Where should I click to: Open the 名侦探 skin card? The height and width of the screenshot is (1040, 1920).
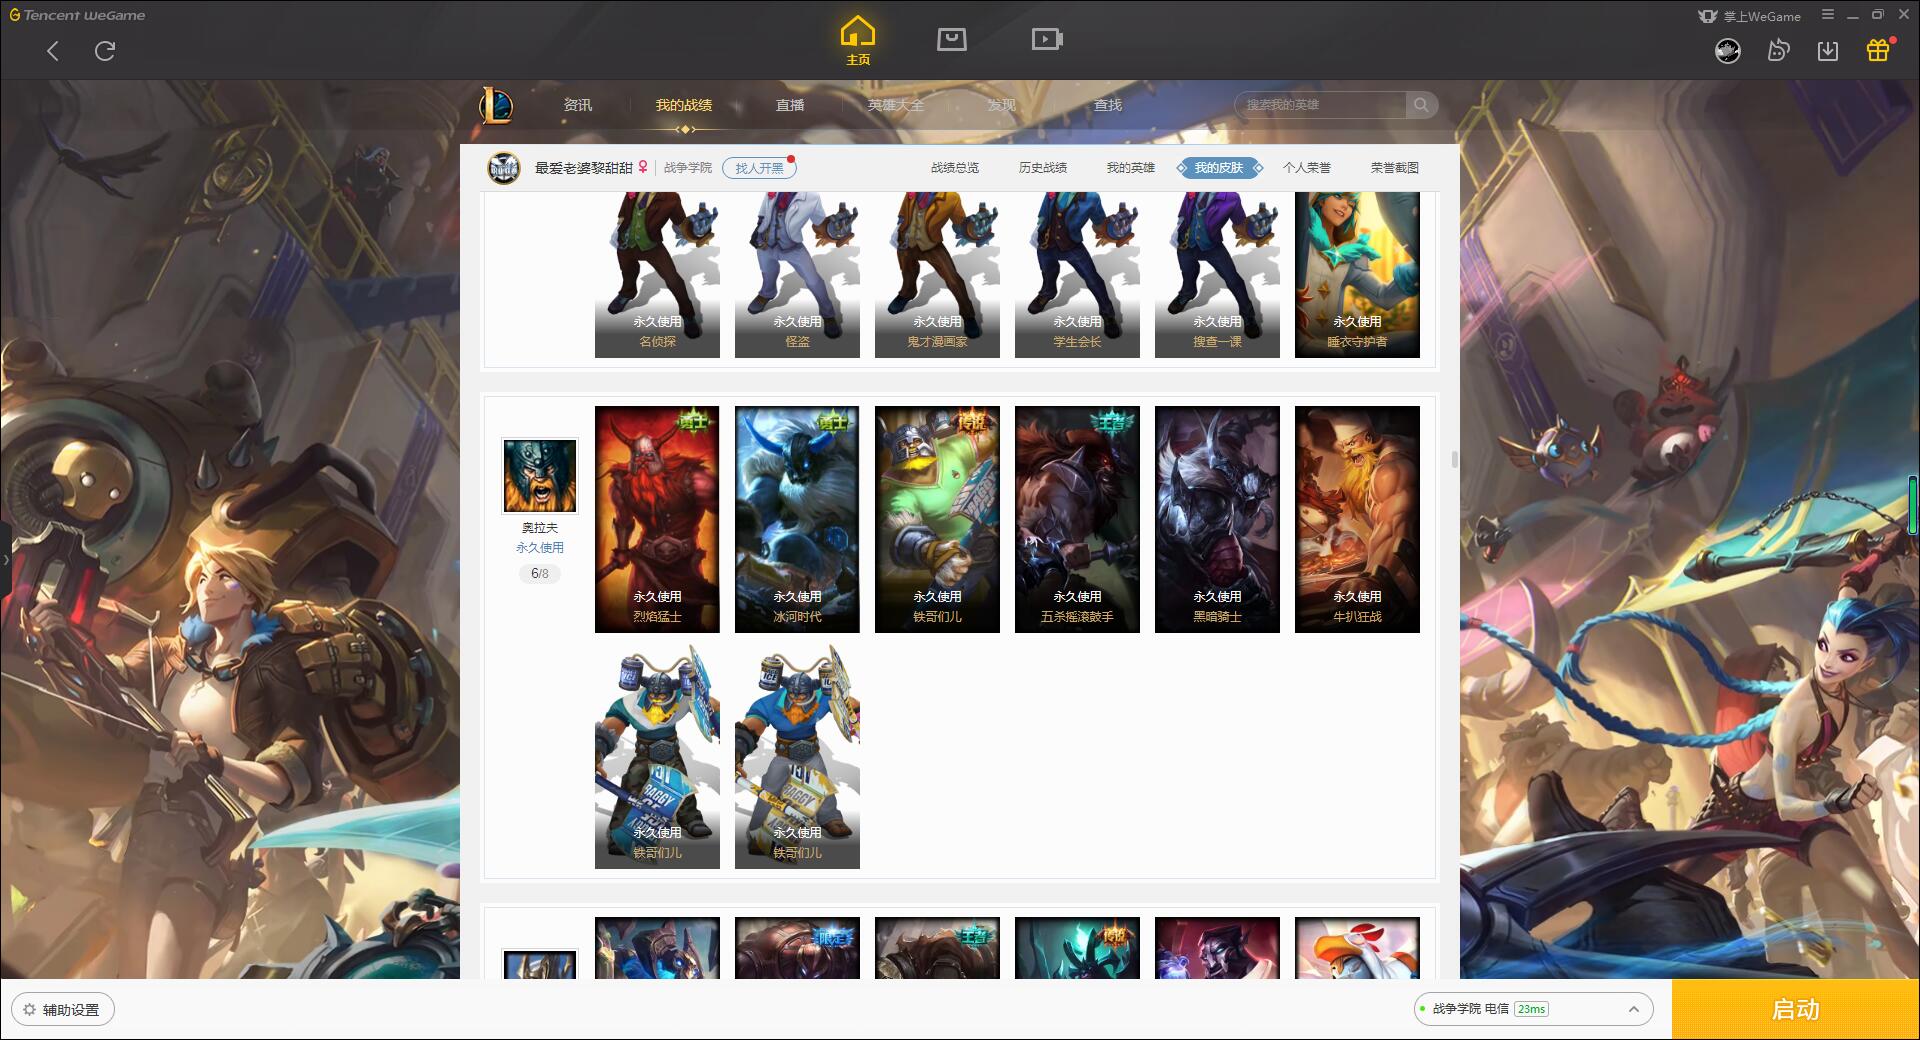(657, 275)
